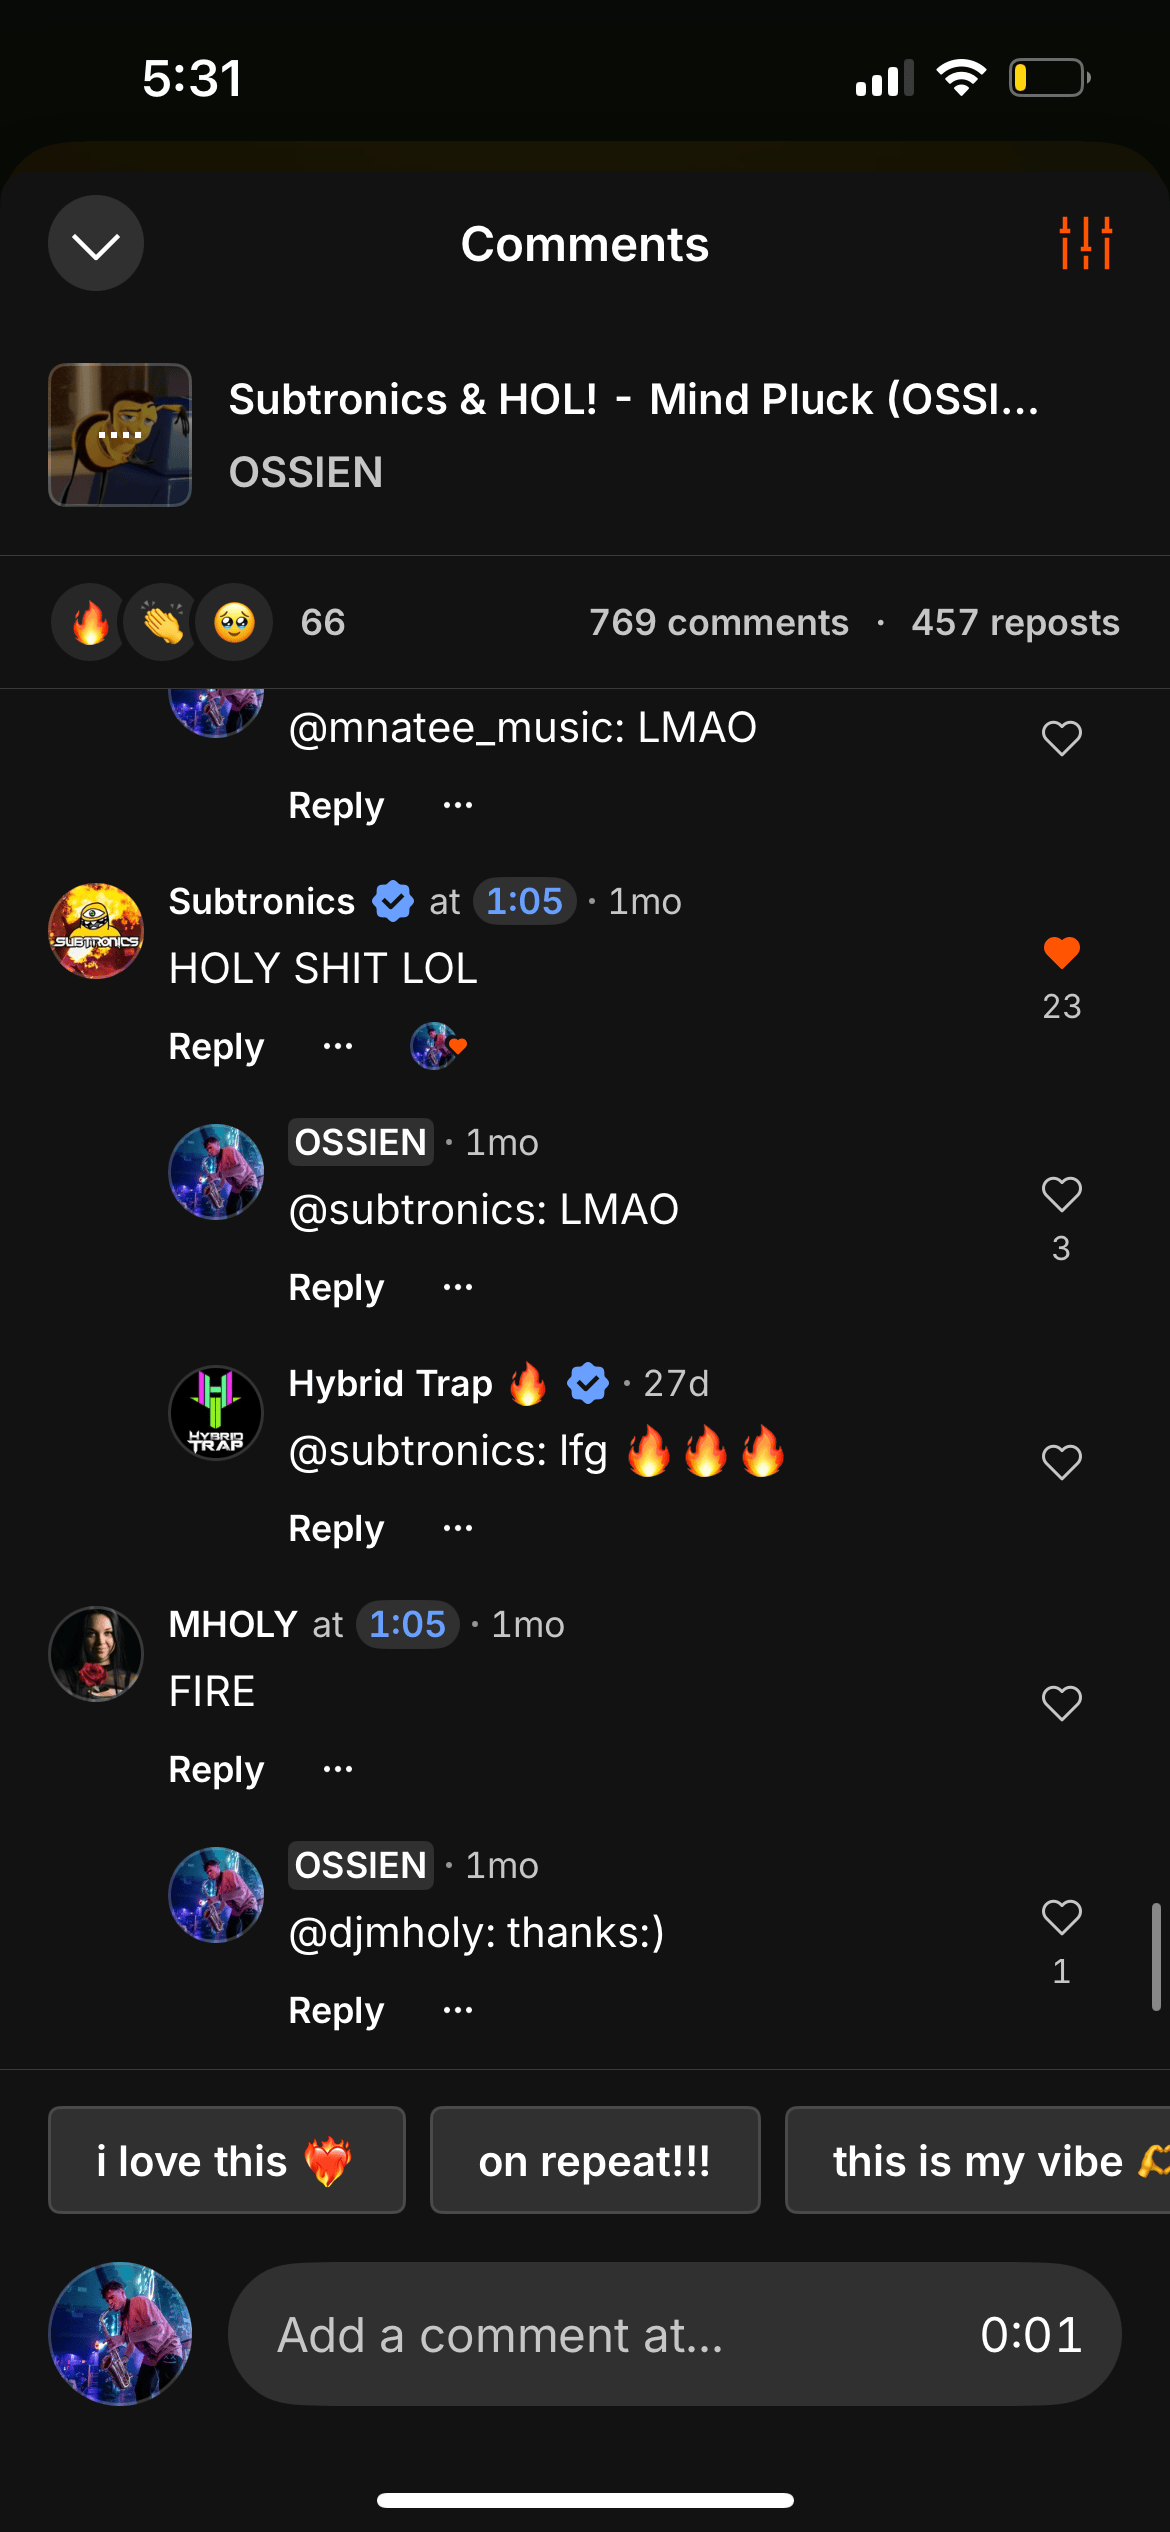Screen dimensions: 1170x2532
Task: Focus the Add a comment field
Action: pos(600,2335)
